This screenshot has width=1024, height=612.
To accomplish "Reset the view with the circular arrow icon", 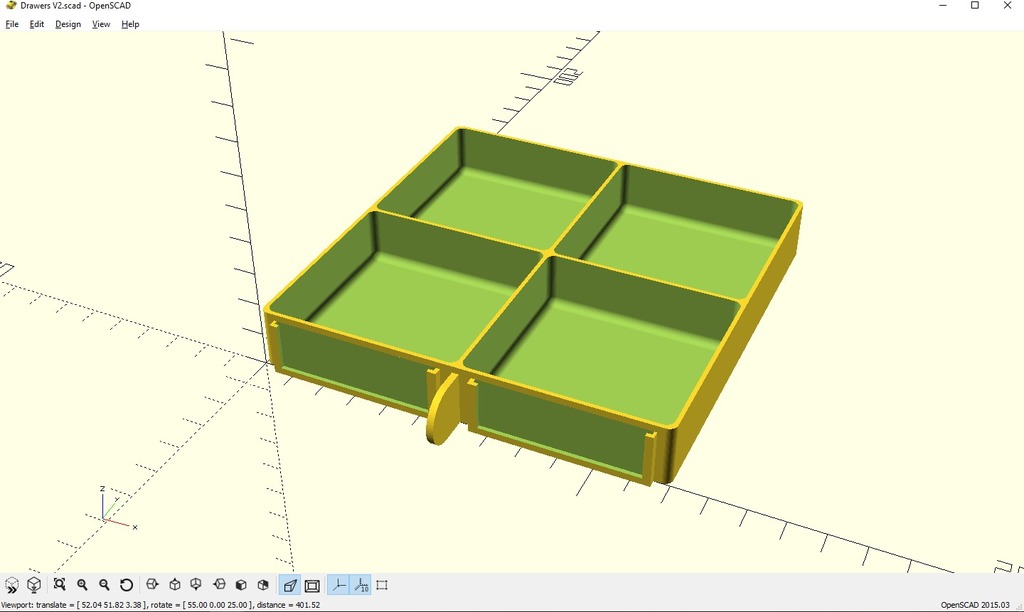I will (127, 585).
